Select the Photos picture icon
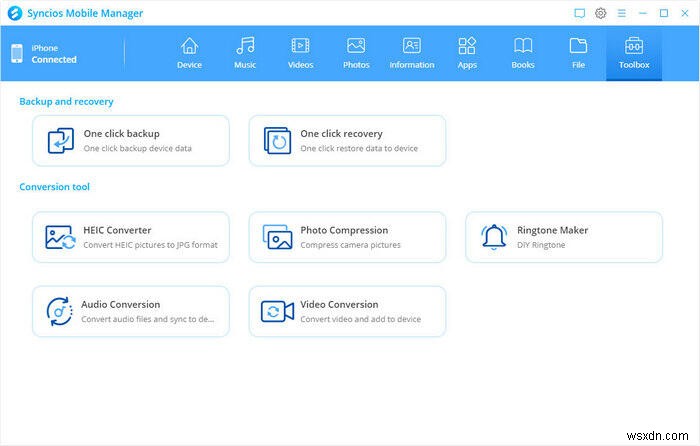Viewport: 700px width, 446px height. (x=356, y=46)
